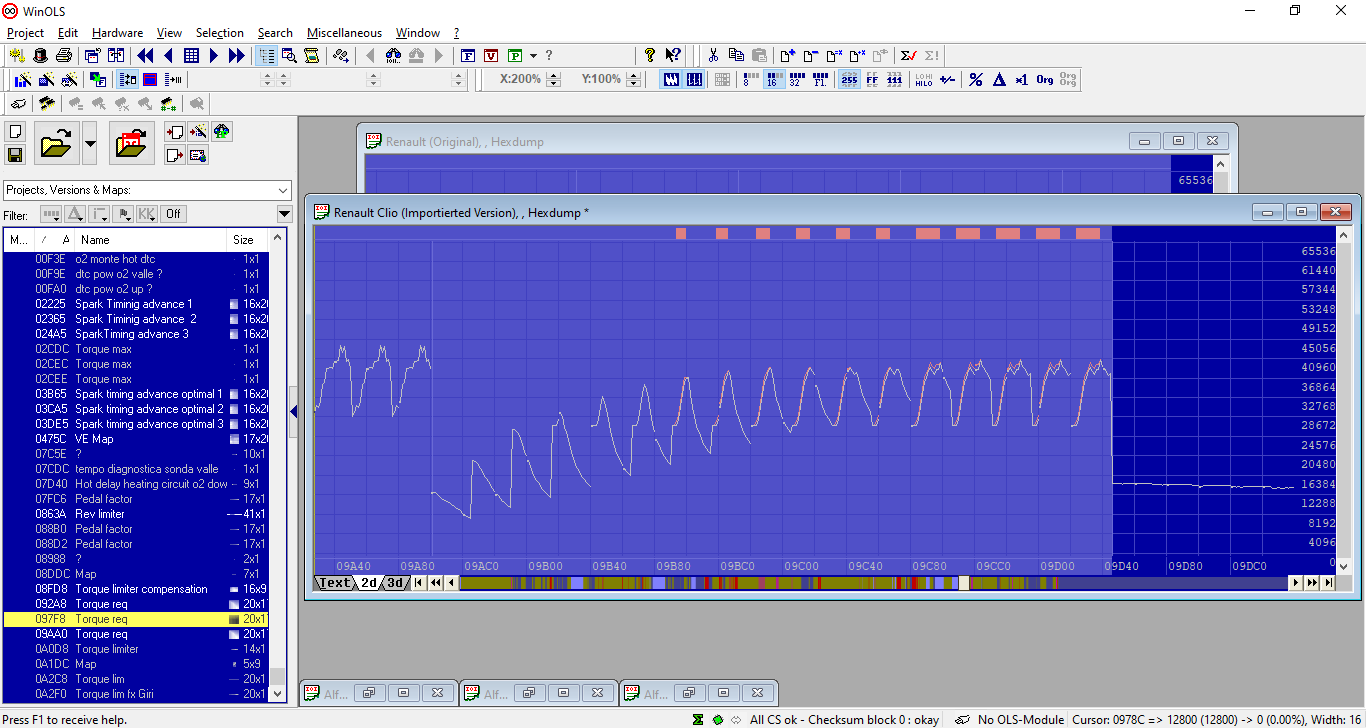The image size is (1366, 728).
Task: Toggle 32-bit data width mode
Action: [x=797, y=80]
